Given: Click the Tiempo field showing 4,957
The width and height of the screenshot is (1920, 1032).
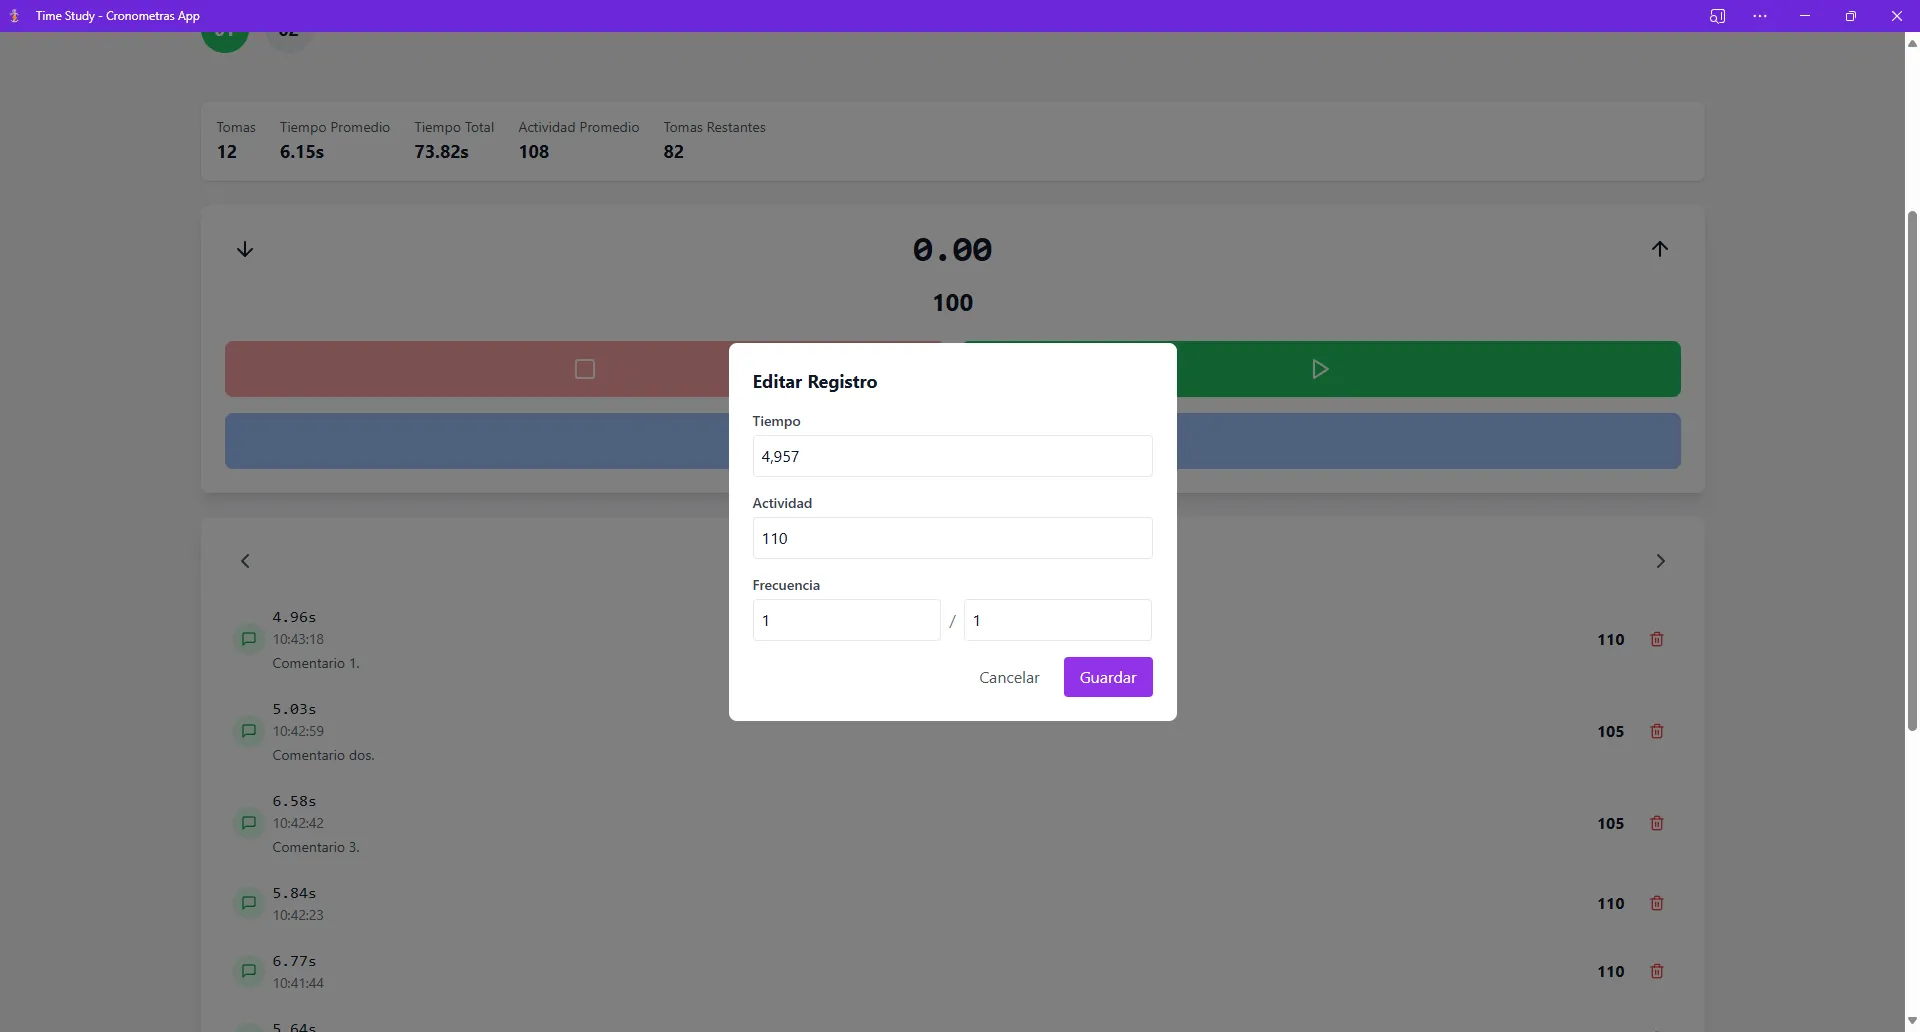Looking at the screenshot, I should click(x=952, y=456).
